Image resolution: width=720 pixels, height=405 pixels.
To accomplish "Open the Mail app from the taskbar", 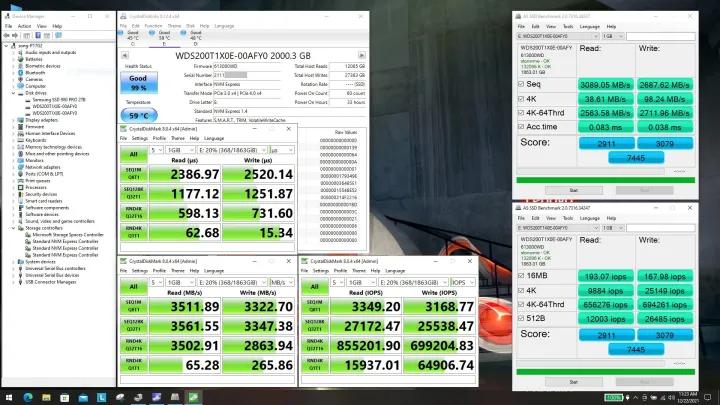I will pyautogui.click(x=83, y=397).
